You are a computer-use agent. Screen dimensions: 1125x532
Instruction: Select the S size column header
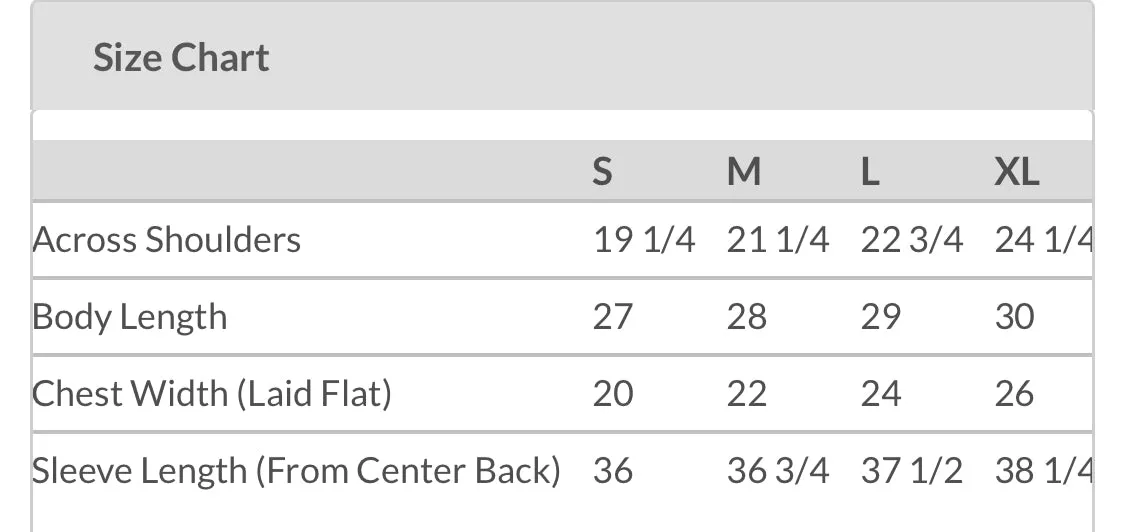click(602, 172)
